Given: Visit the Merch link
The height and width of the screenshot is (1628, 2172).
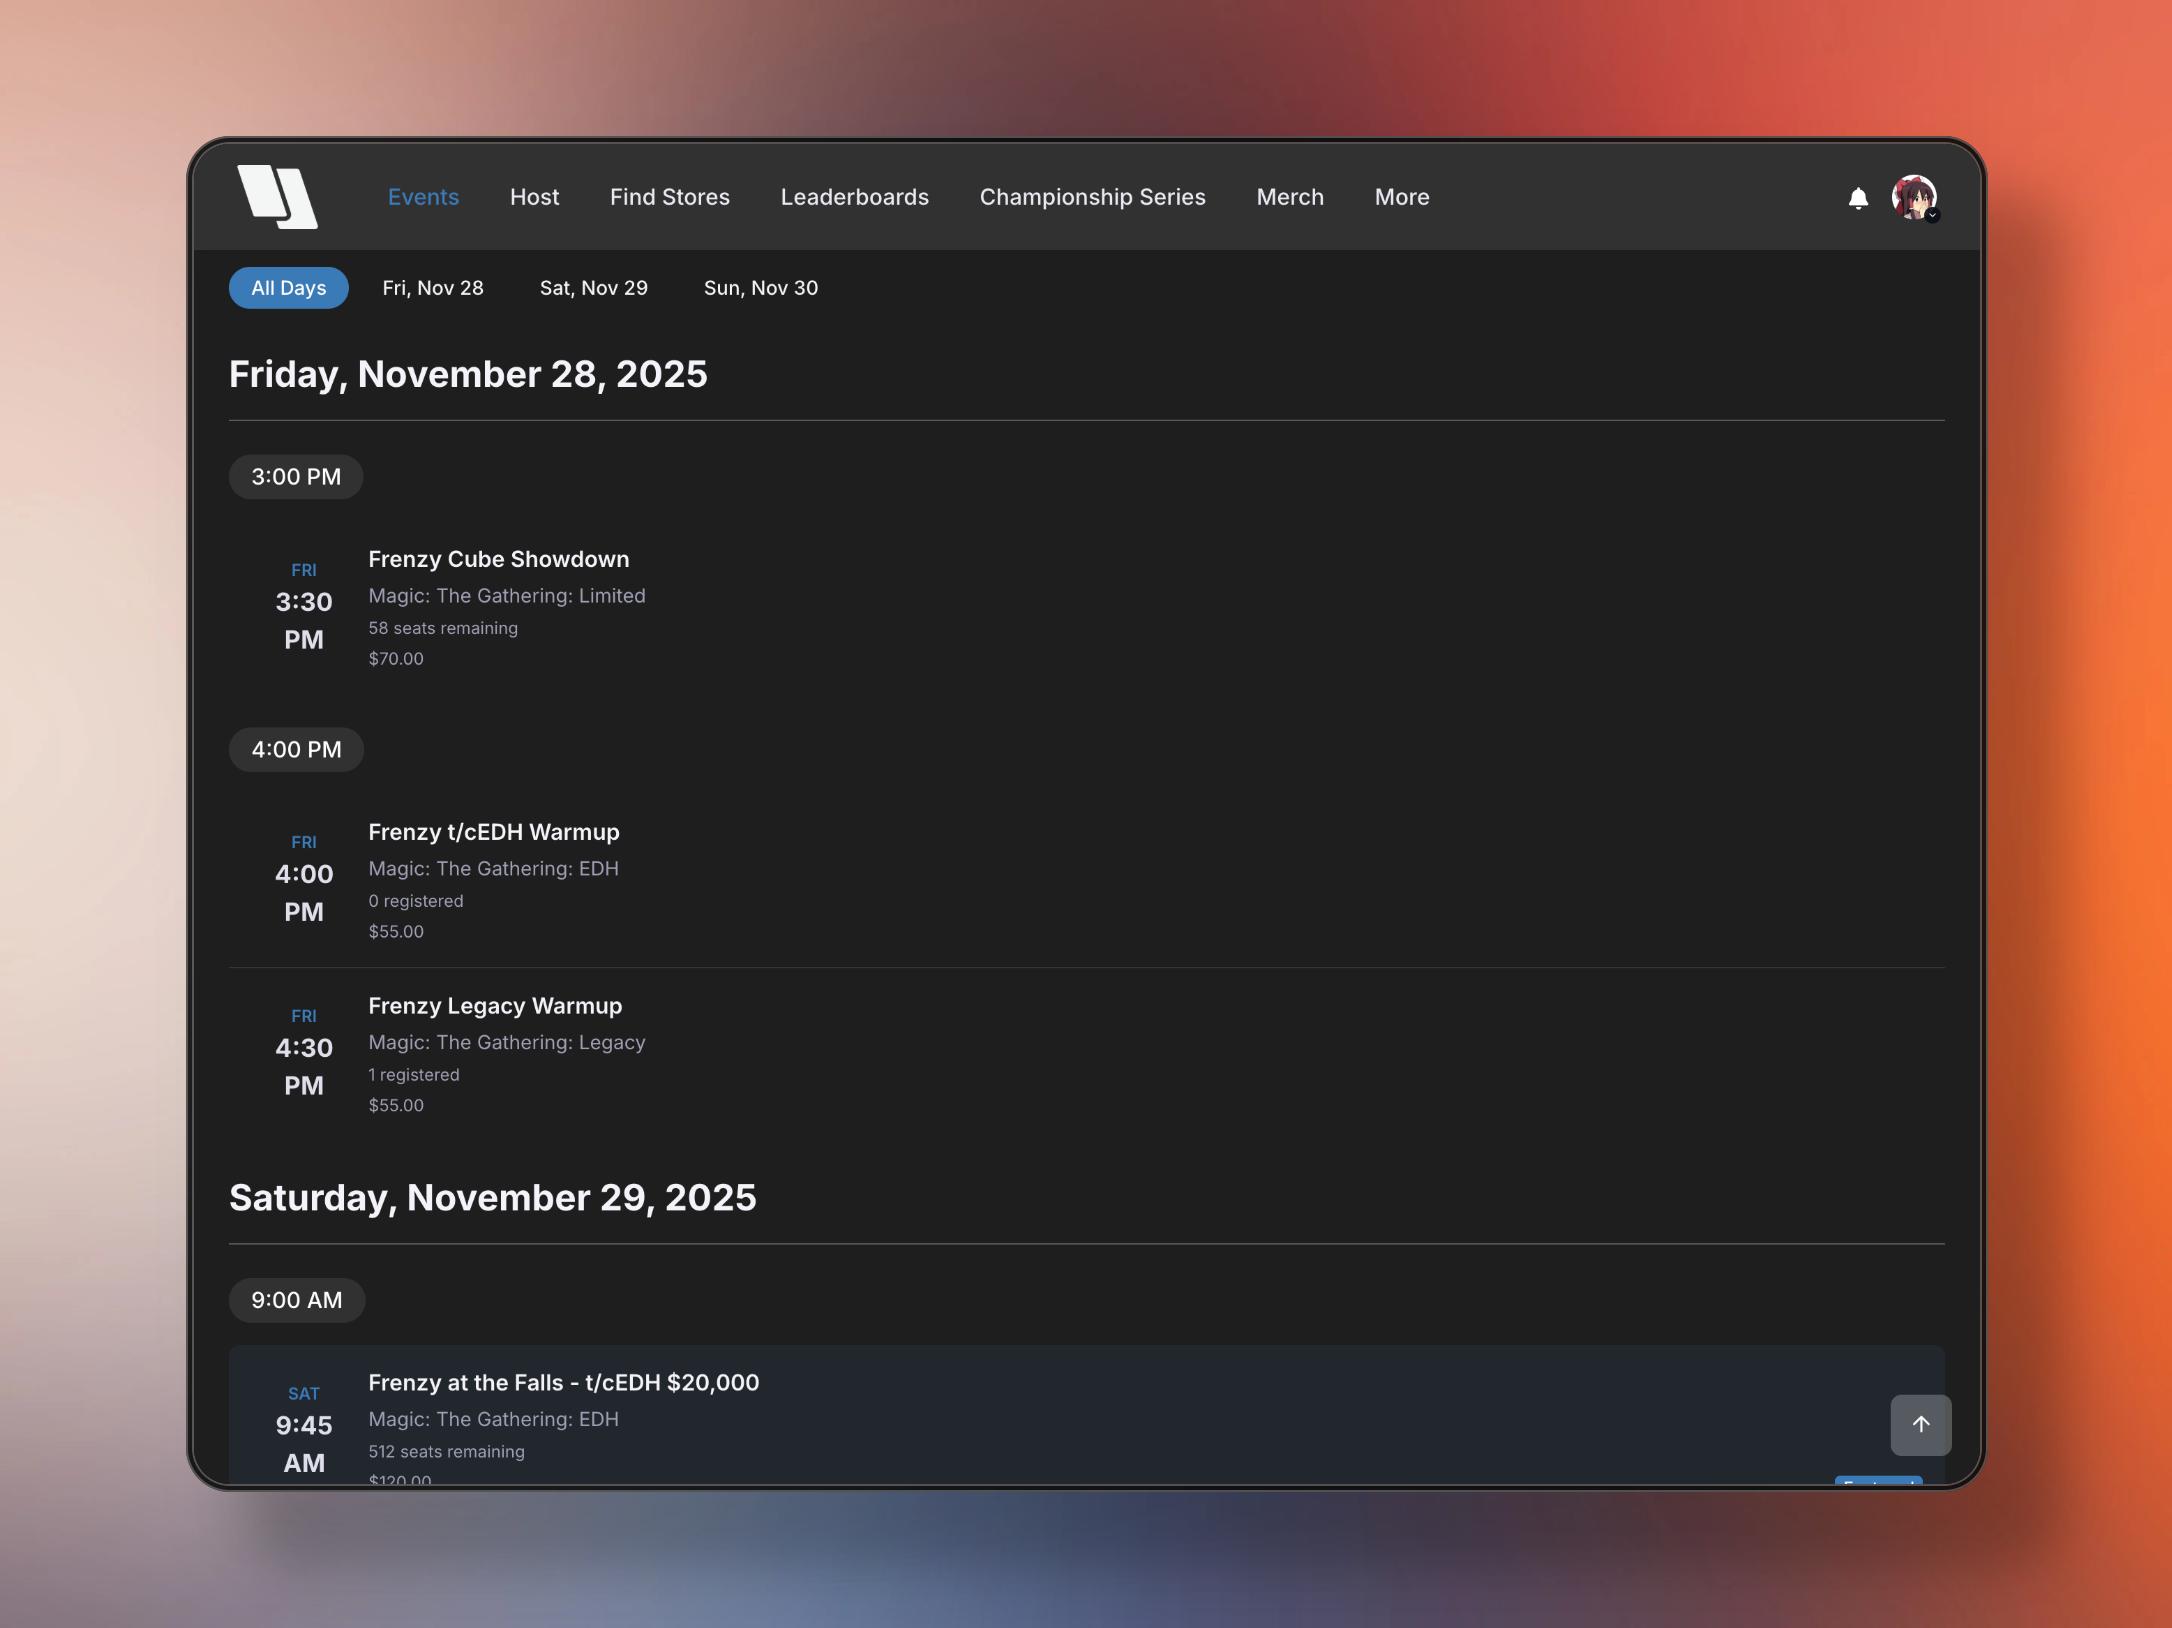Looking at the screenshot, I should [1289, 197].
